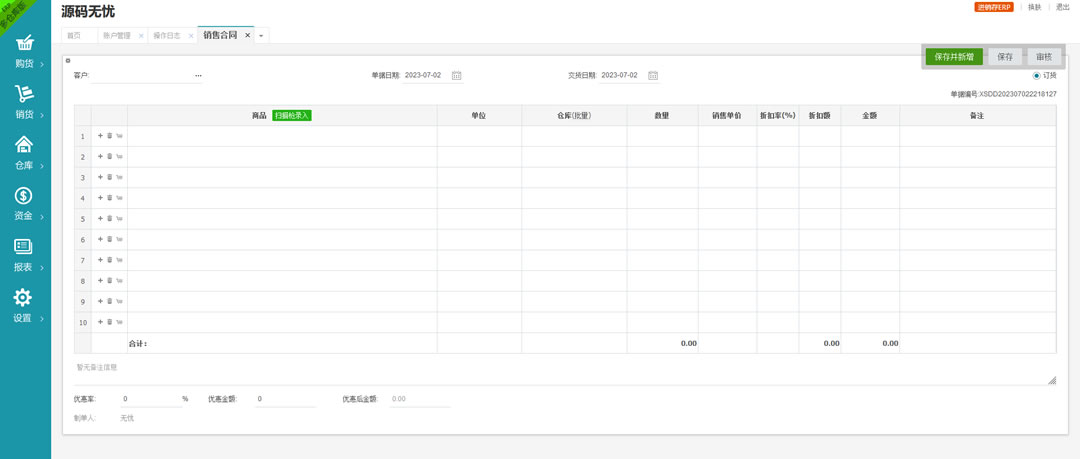Switch to the 账户管理 tab
The width and height of the screenshot is (1080, 459).
[117, 36]
